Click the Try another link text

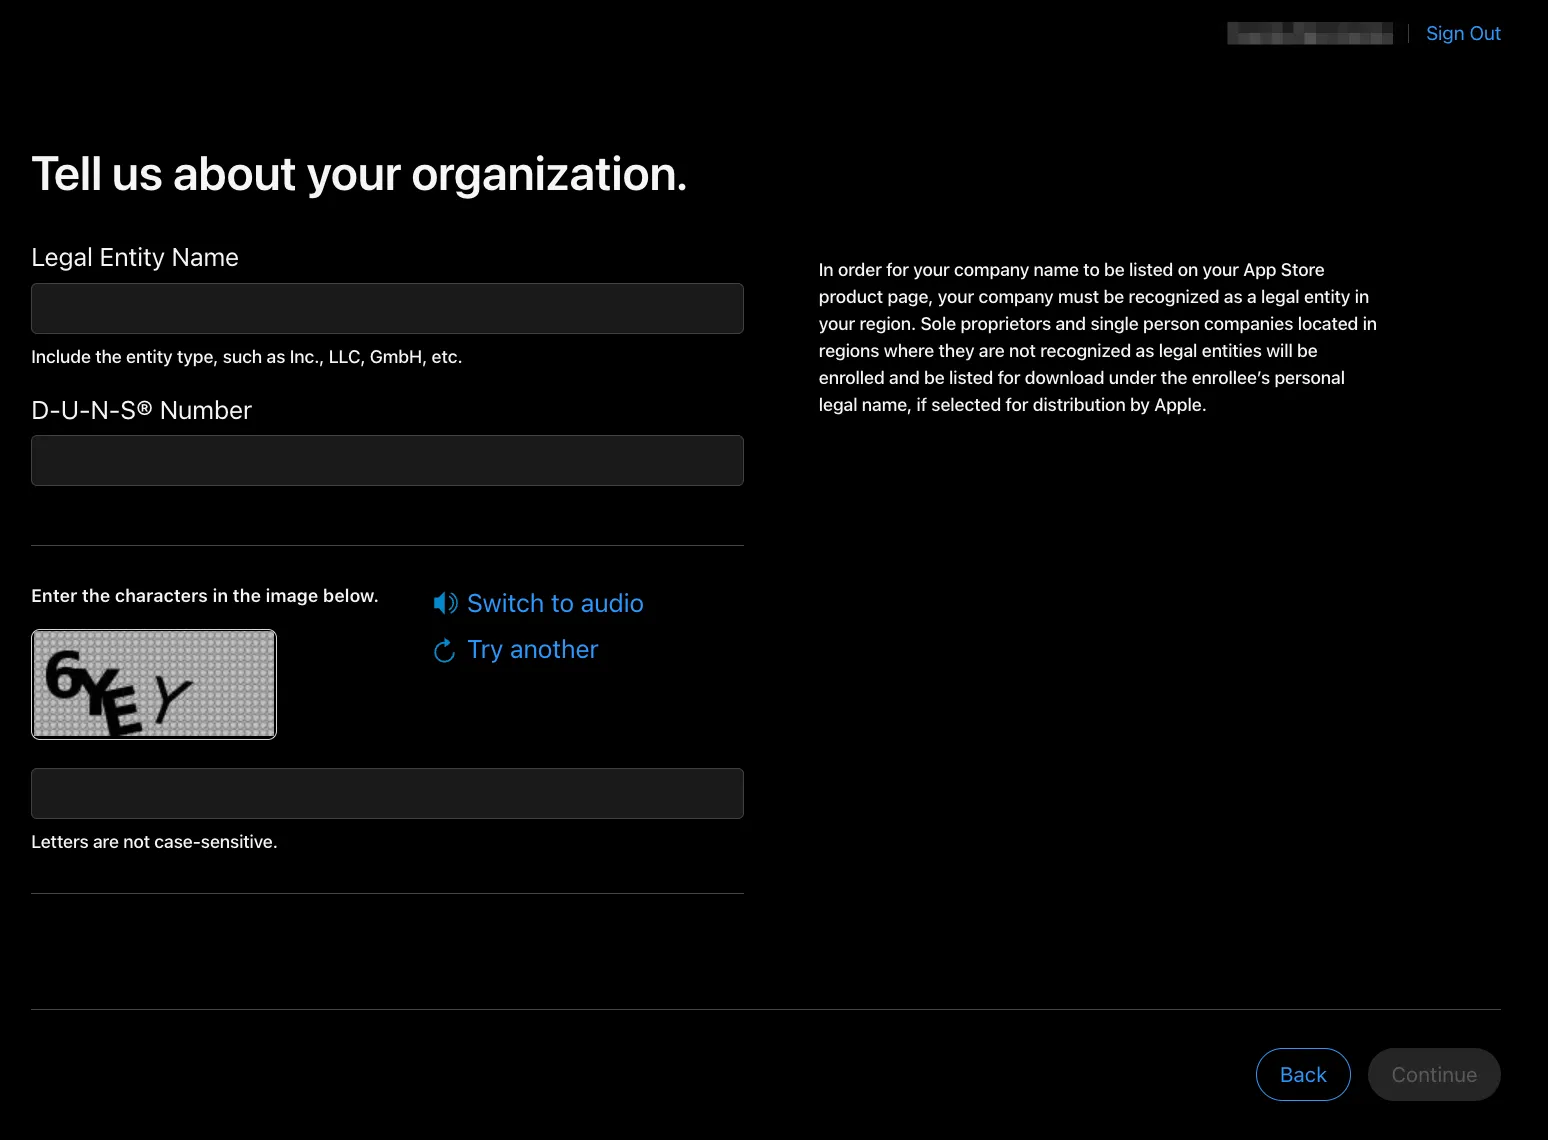point(532,650)
